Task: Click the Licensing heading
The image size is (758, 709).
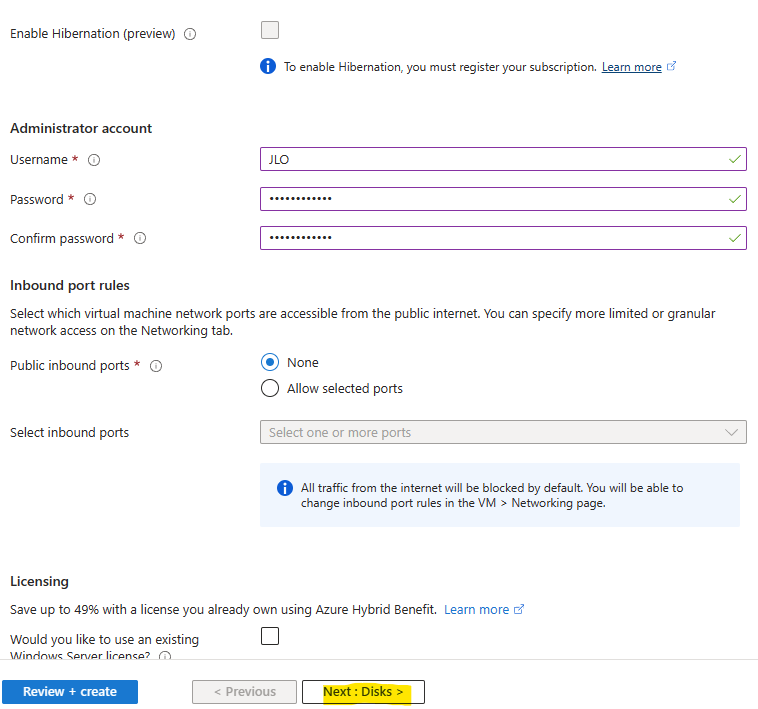Action: (x=39, y=581)
